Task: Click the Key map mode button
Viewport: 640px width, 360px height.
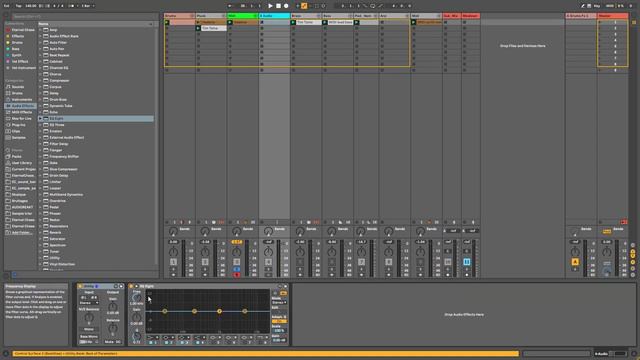Action: (x=597, y=6)
